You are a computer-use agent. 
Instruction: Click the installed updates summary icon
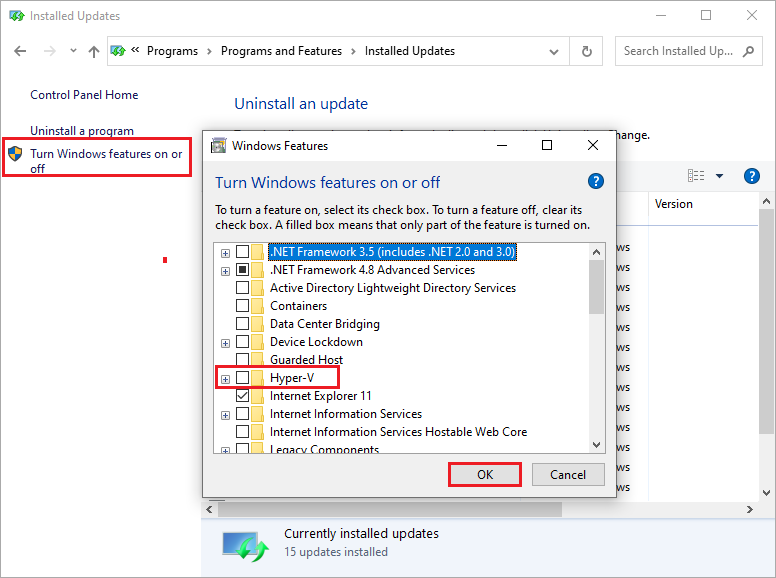click(x=245, y=546)
